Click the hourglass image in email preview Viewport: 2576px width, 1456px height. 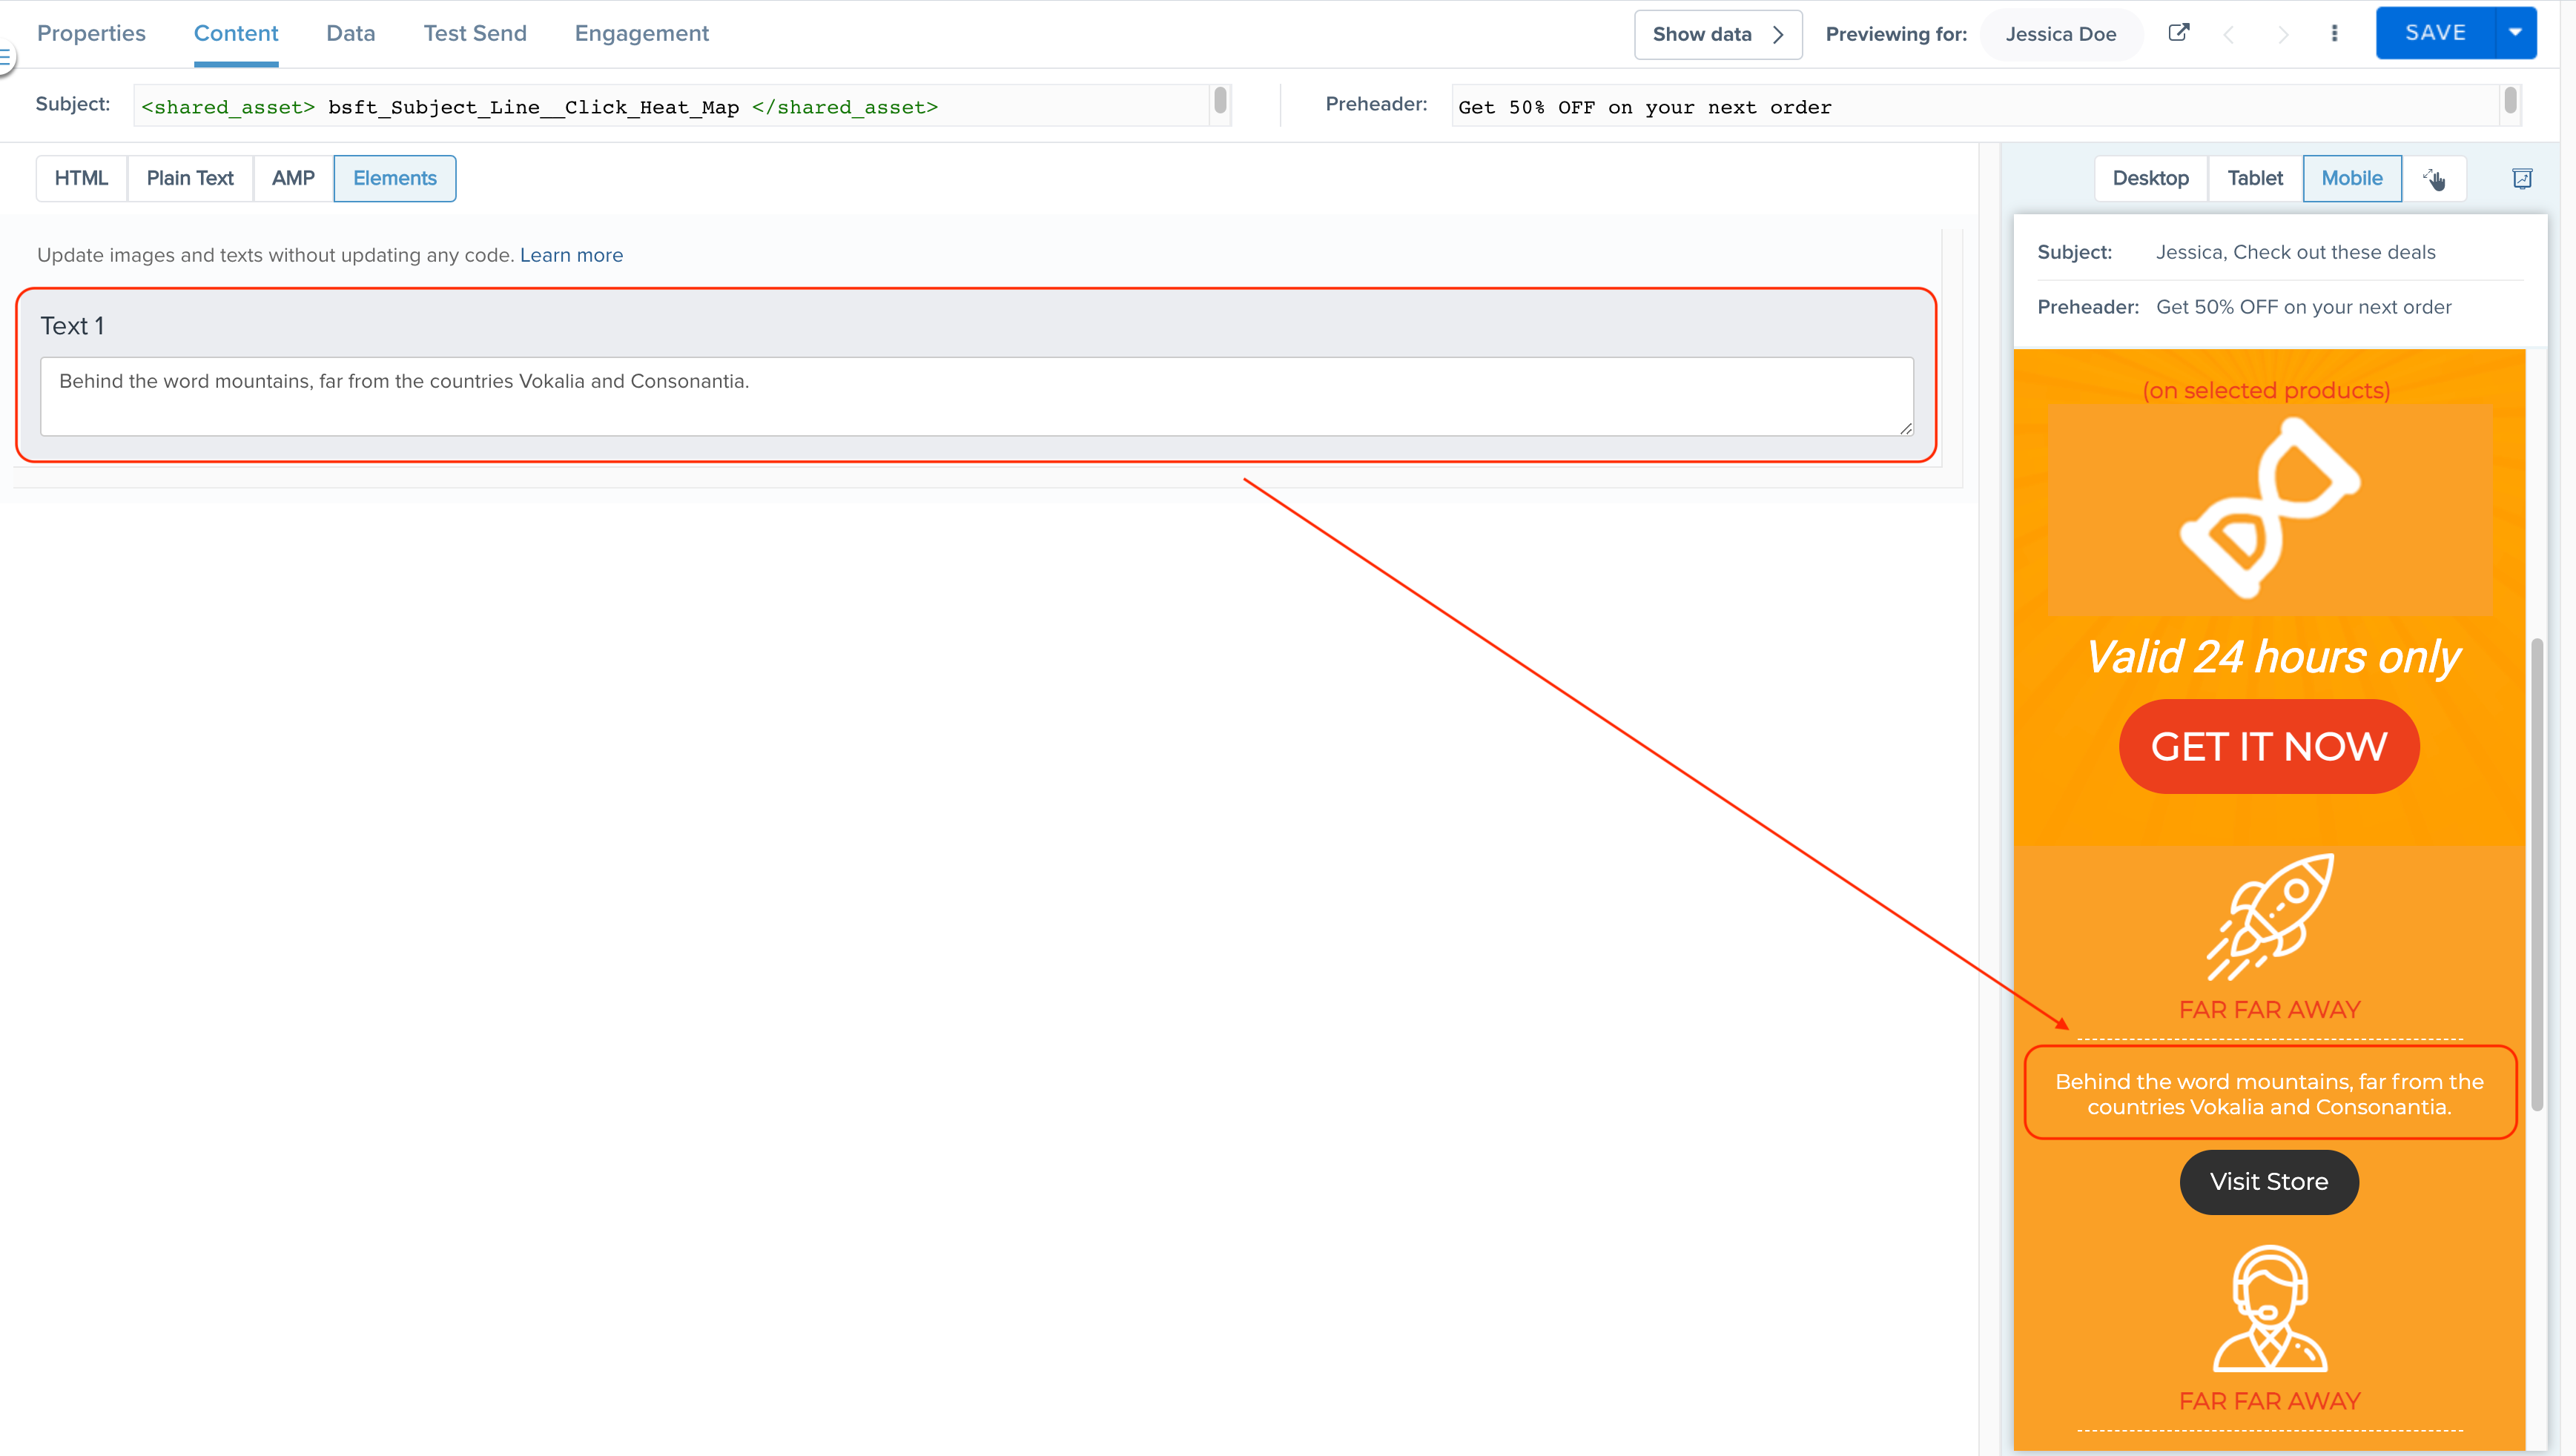tap(2269, 508)
